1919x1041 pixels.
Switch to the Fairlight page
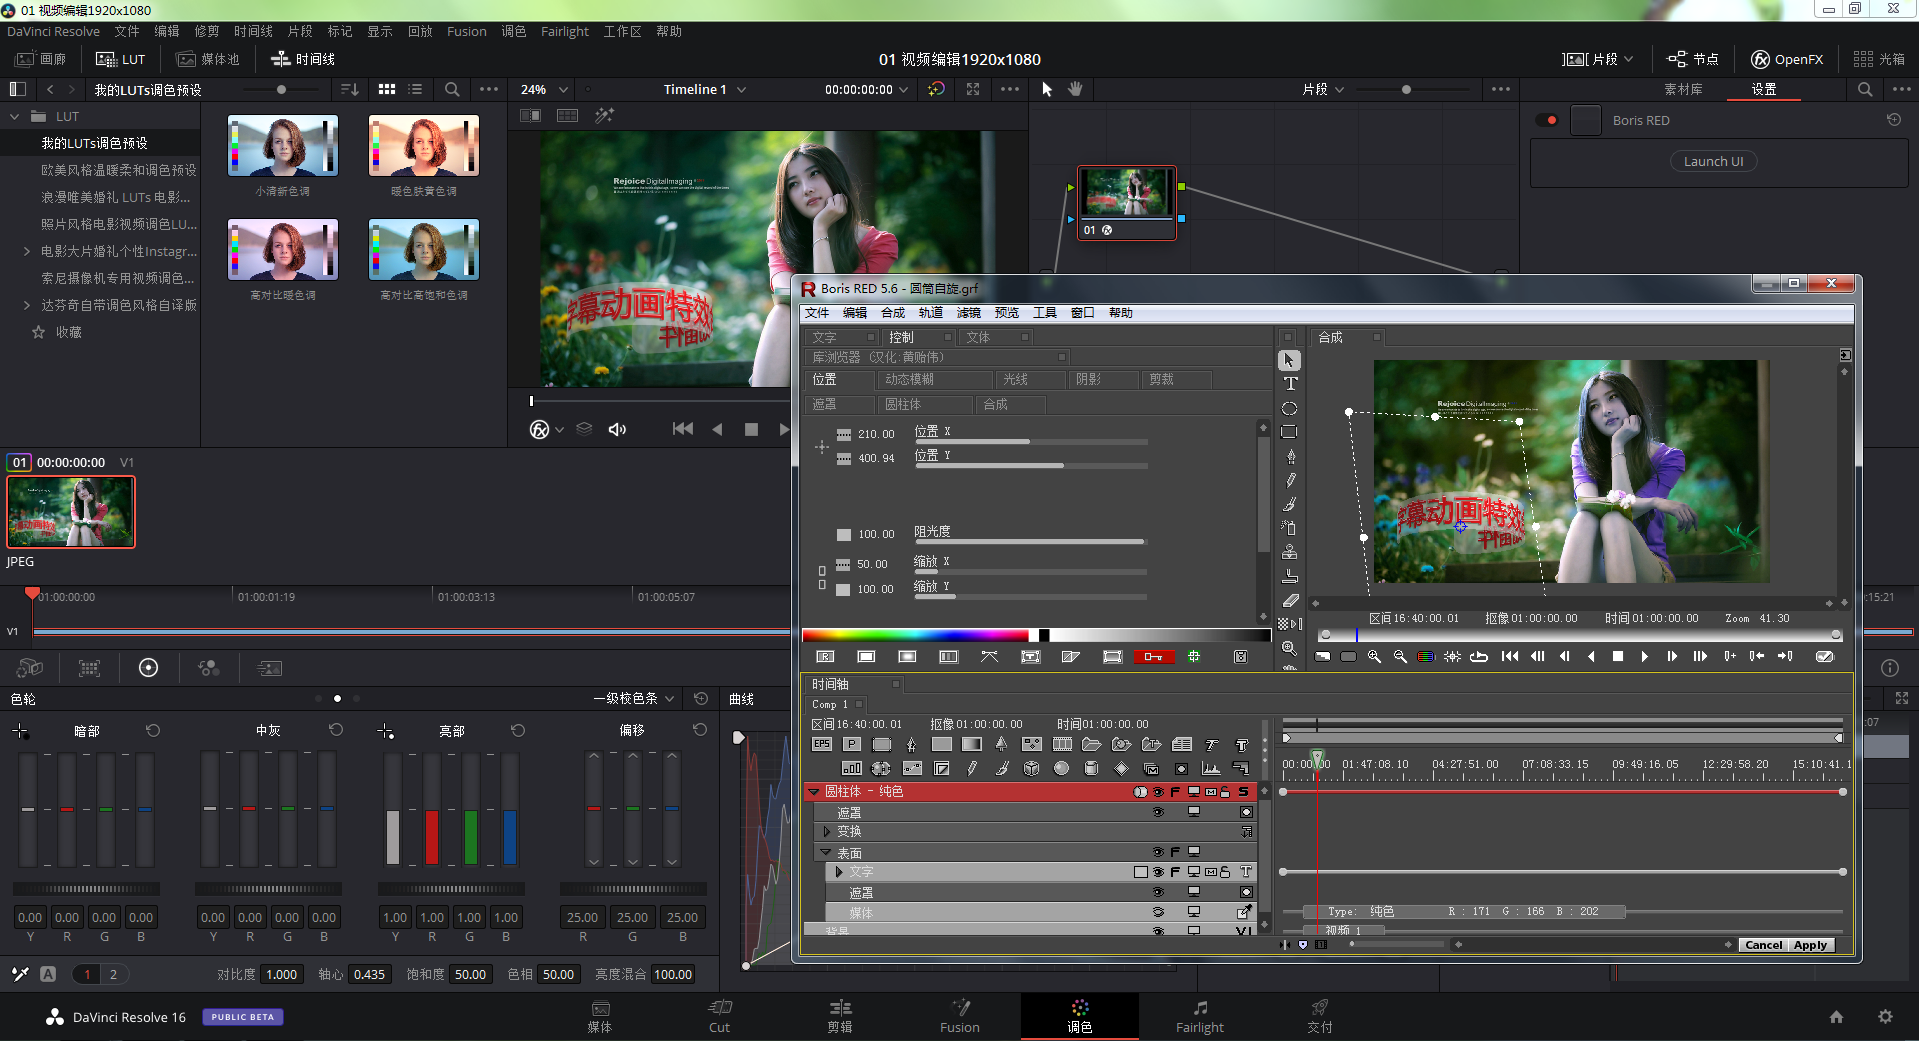tap(1200, 1017)
